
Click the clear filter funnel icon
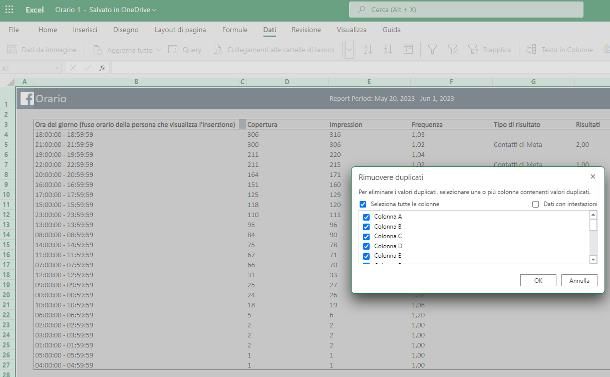click(x=452, y=49)
